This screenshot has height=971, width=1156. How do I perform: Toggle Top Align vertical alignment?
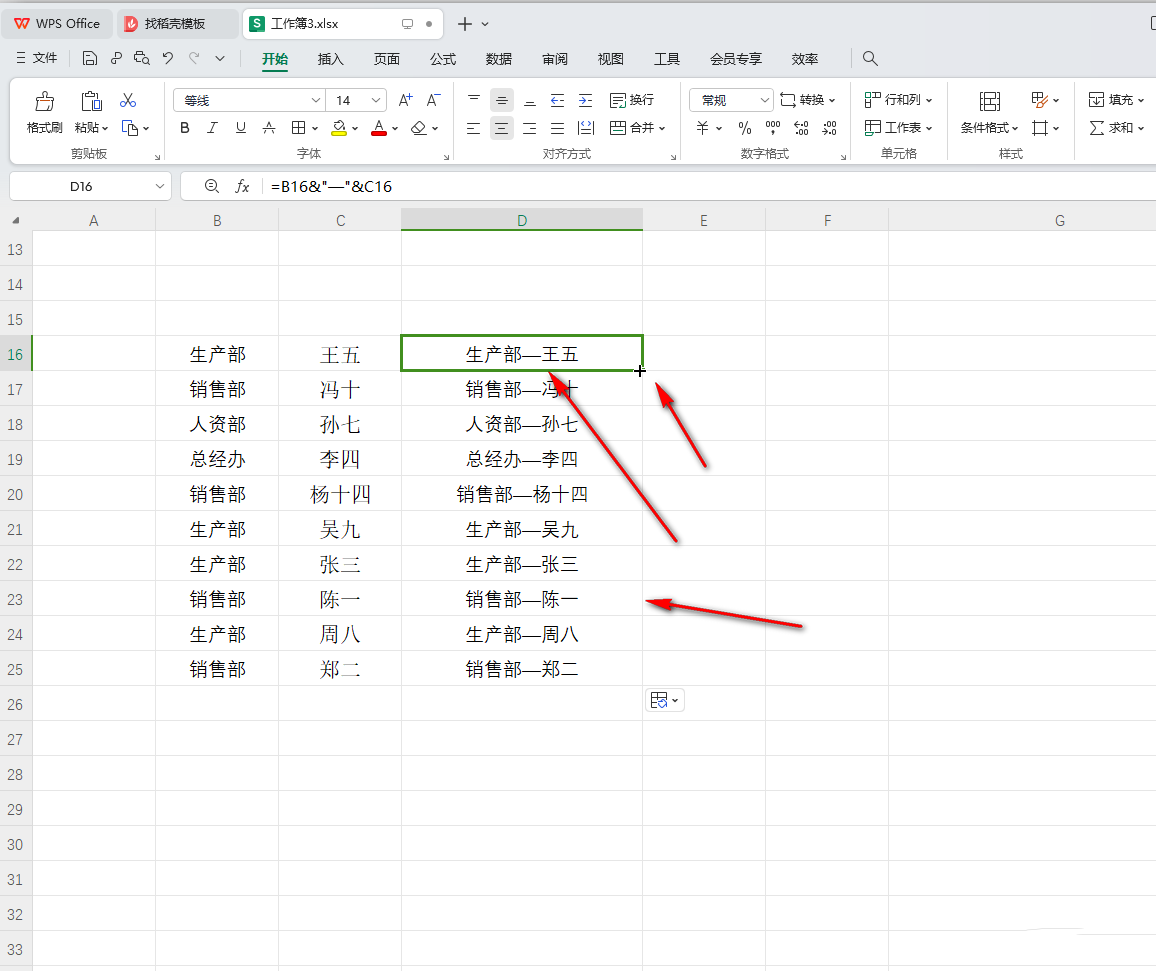click(x=473, y=100)
